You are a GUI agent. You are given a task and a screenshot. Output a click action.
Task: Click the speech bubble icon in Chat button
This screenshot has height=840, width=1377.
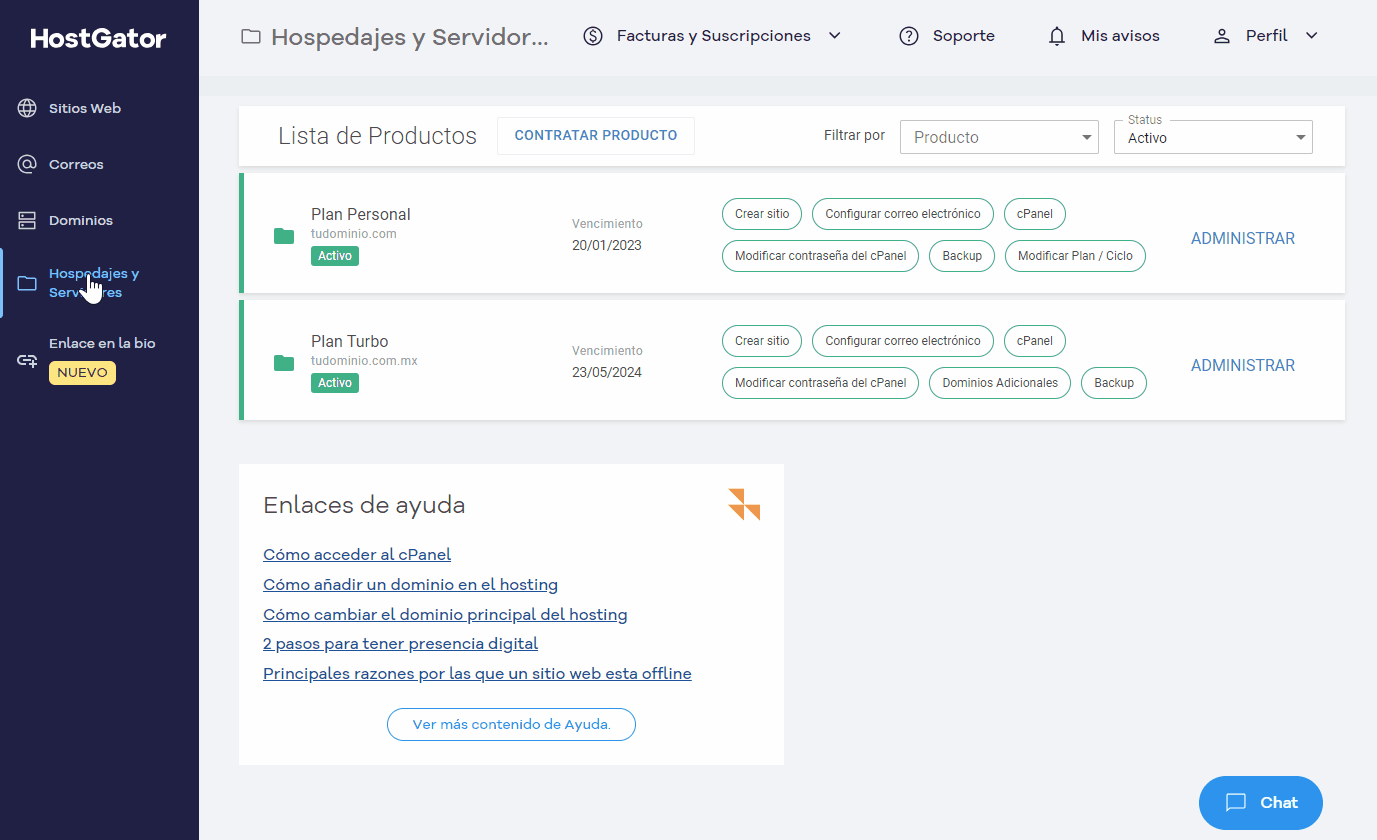[1236, 802]
